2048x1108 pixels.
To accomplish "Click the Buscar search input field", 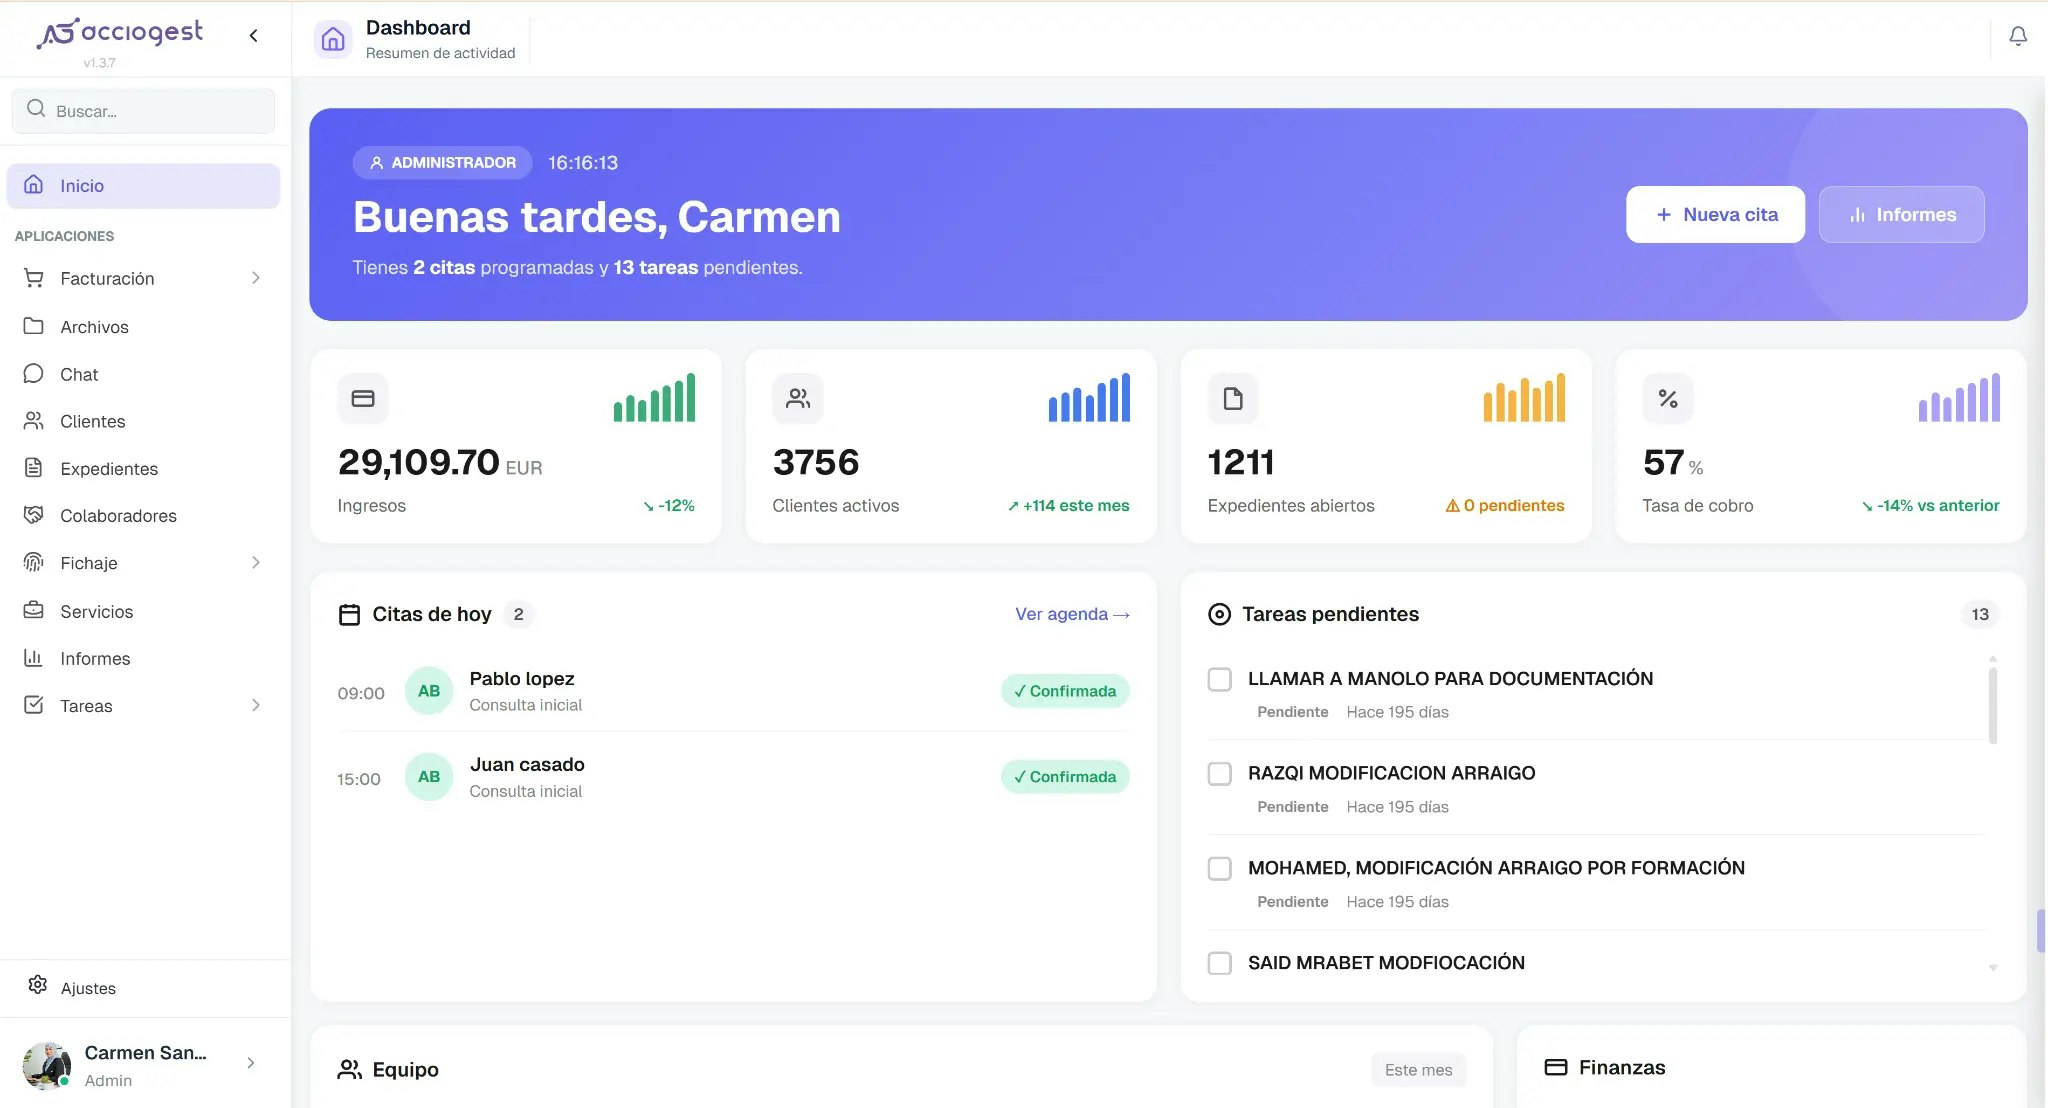I will [143, 110].
